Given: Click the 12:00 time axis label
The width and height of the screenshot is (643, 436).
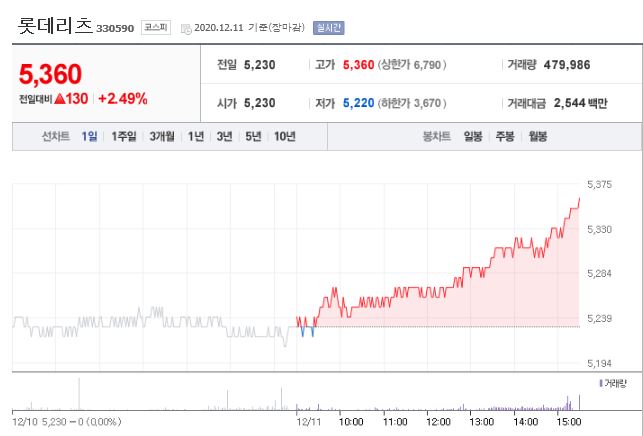Looking at the screenshot, I should click(438, 422).
